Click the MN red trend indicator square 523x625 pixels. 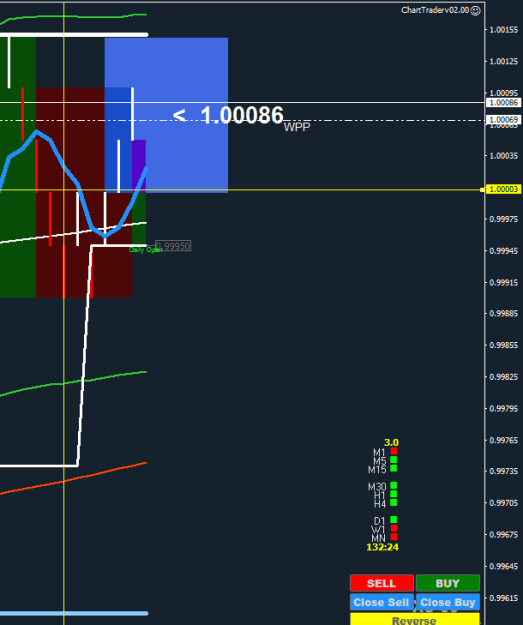pos(394,537)
